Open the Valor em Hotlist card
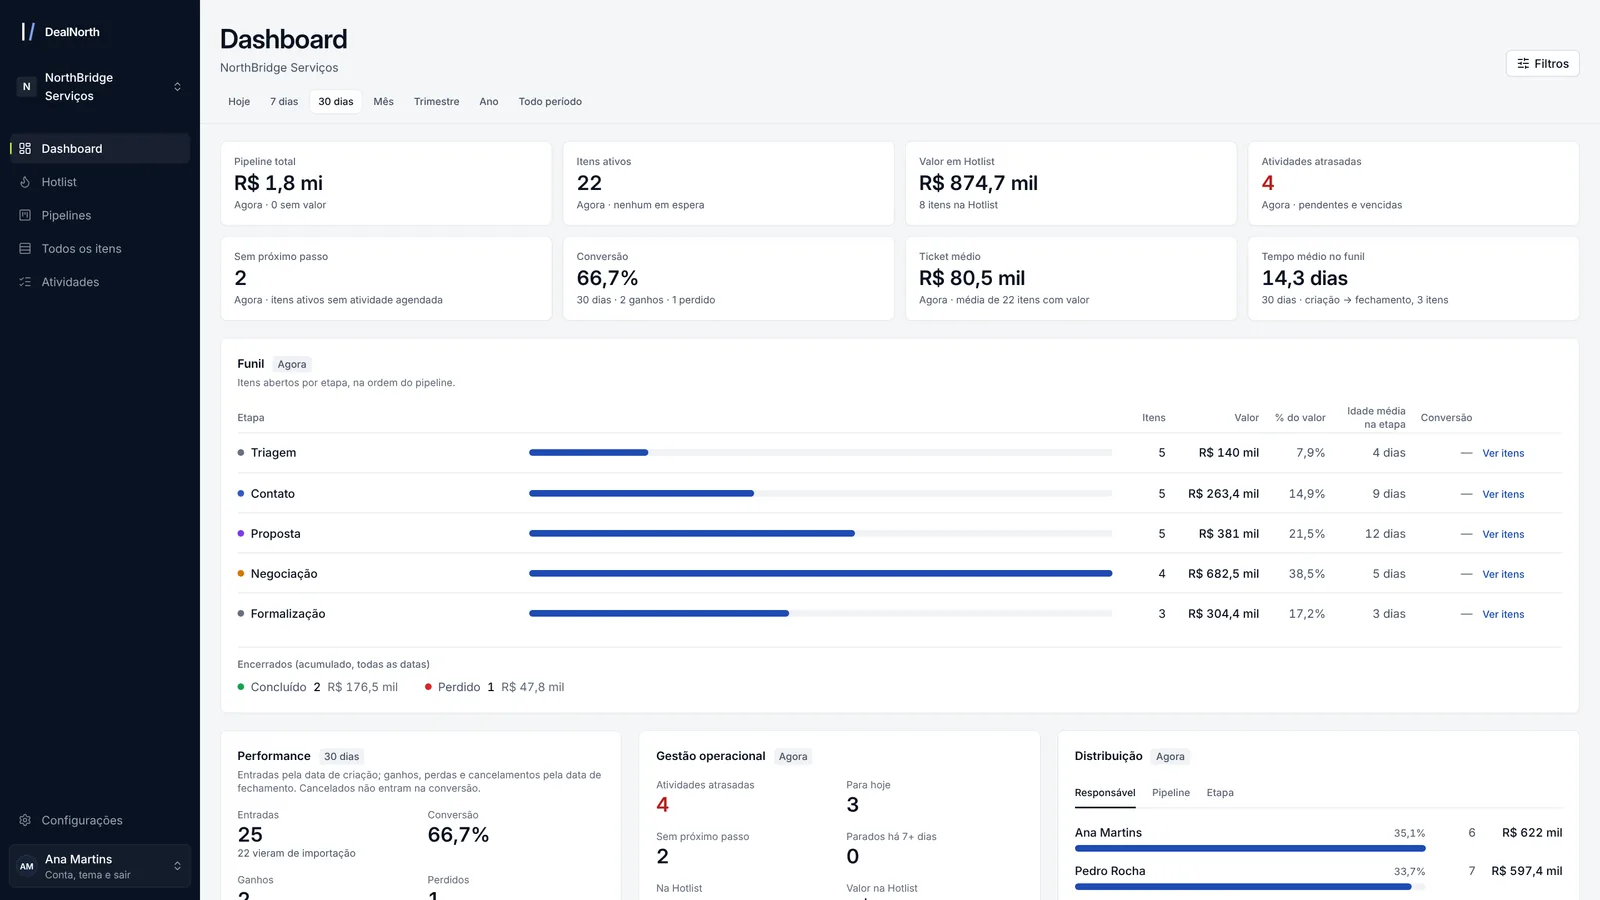Image resolution: width=1600 pixels, height=900 pixels. point(1071,183)
